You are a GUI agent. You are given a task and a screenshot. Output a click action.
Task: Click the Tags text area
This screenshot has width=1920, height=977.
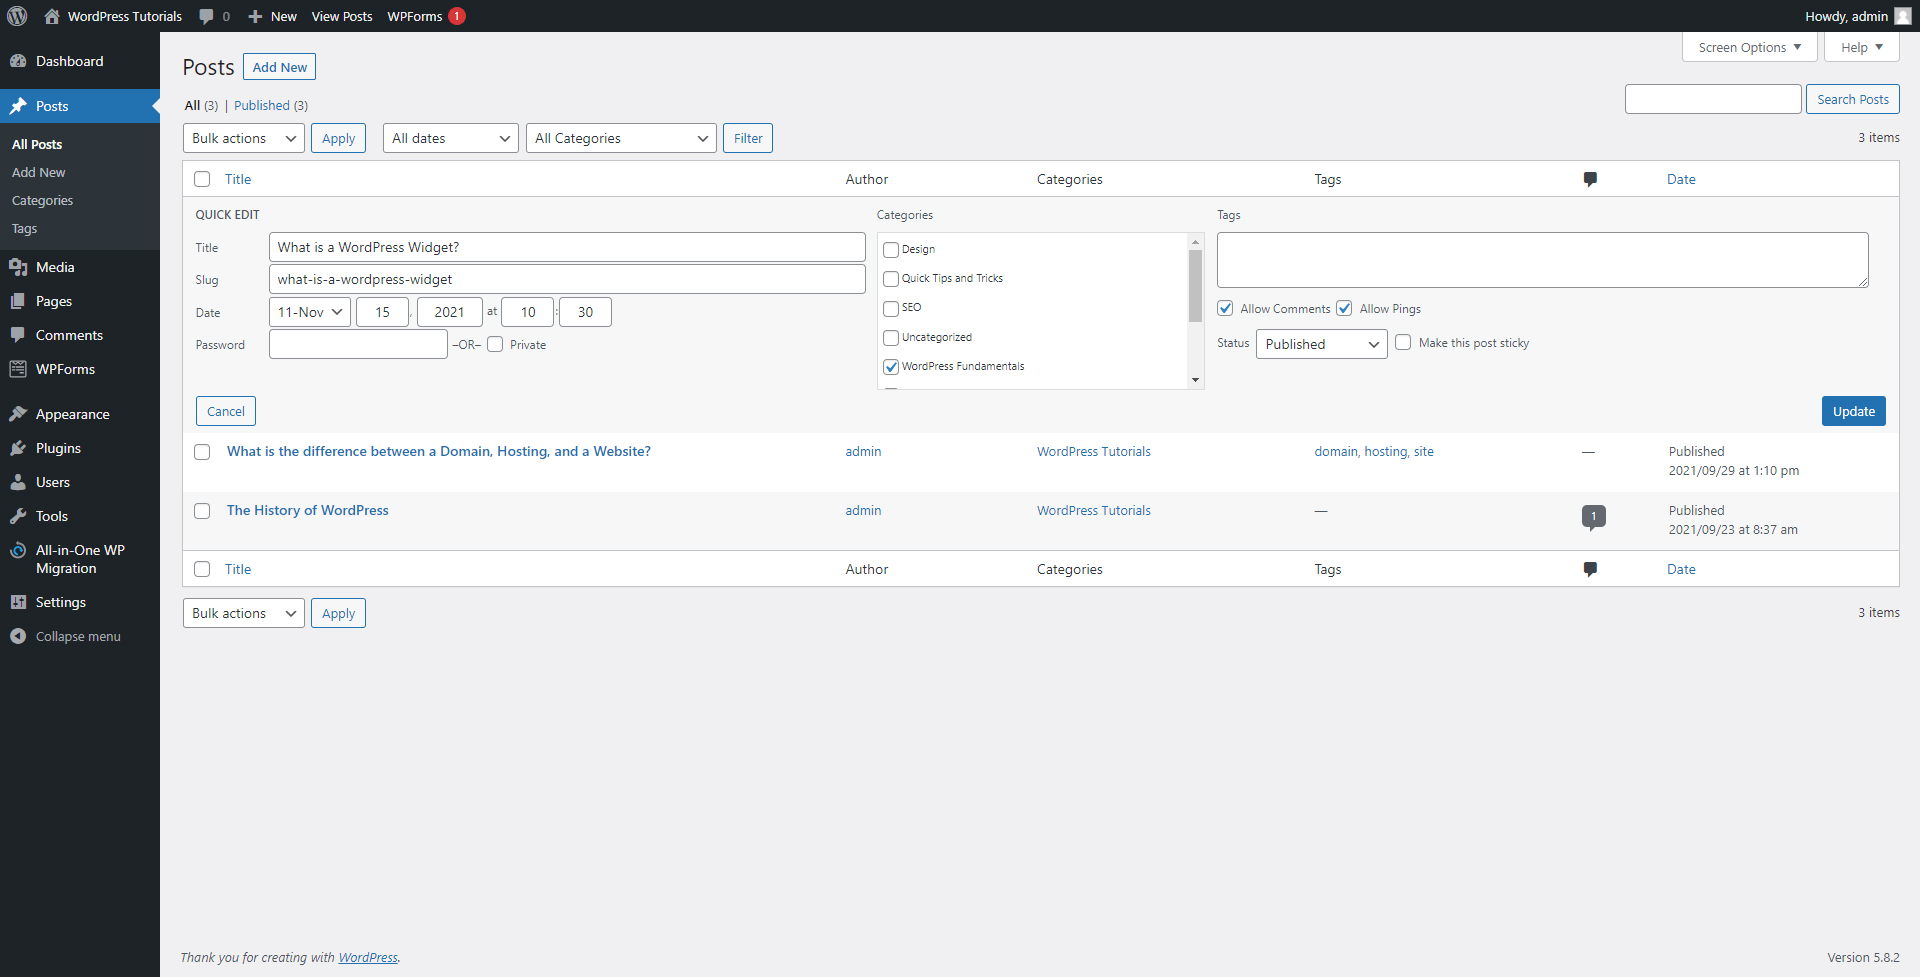tap(1543, 260)
